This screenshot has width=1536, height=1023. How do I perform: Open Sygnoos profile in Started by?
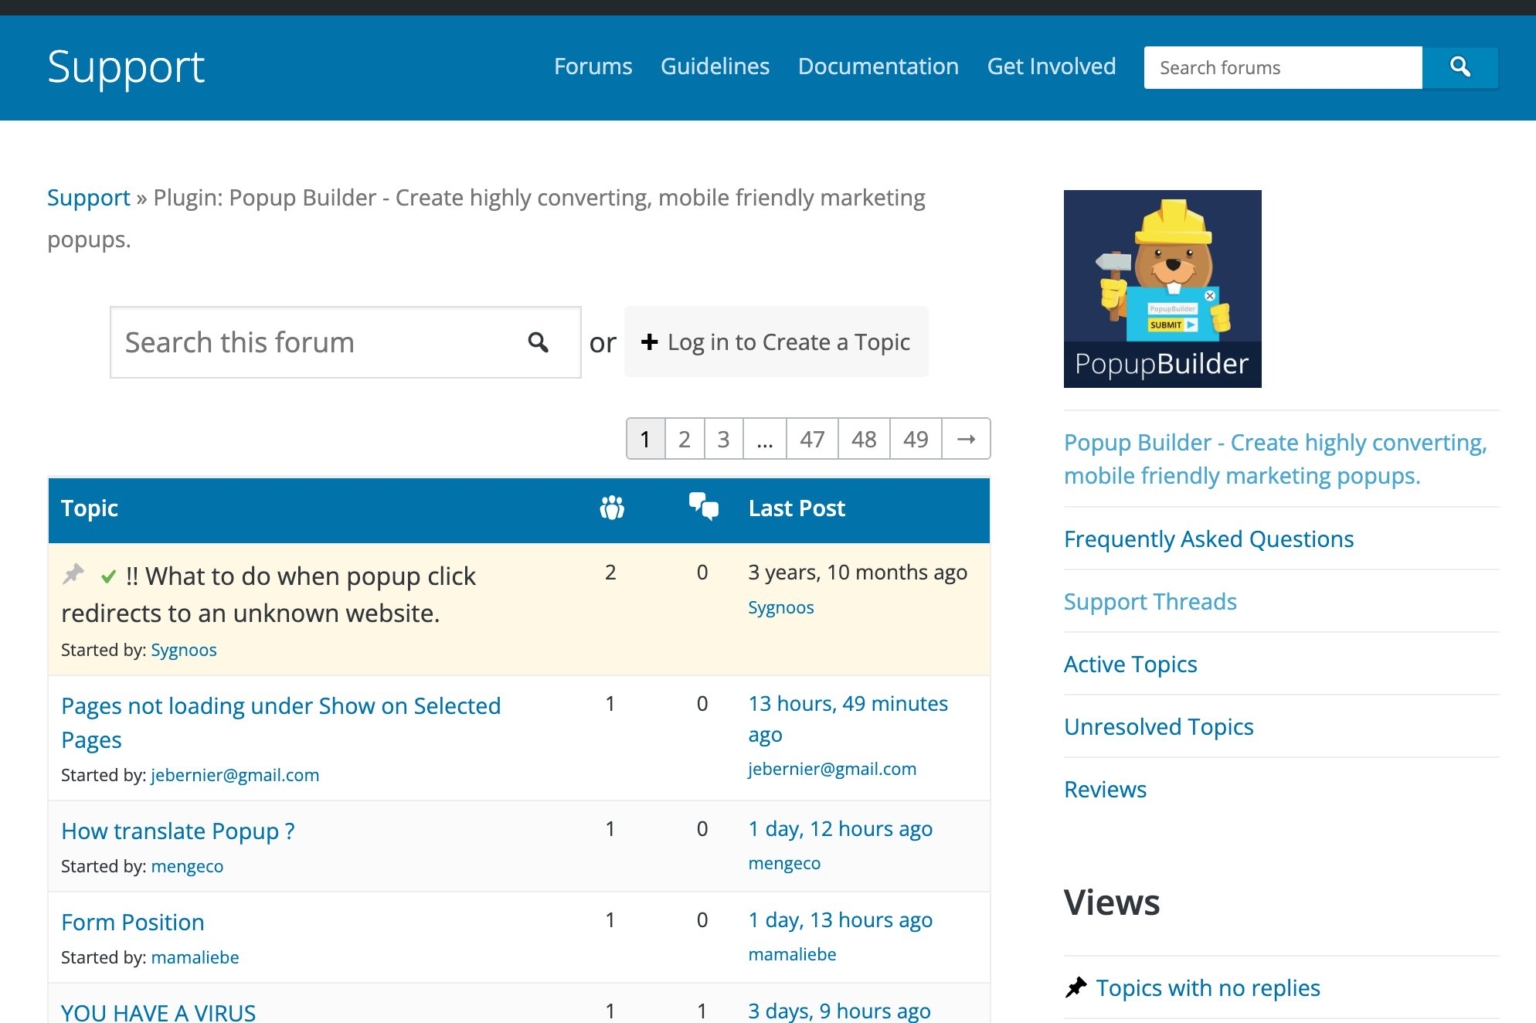(x=184, y=650)
